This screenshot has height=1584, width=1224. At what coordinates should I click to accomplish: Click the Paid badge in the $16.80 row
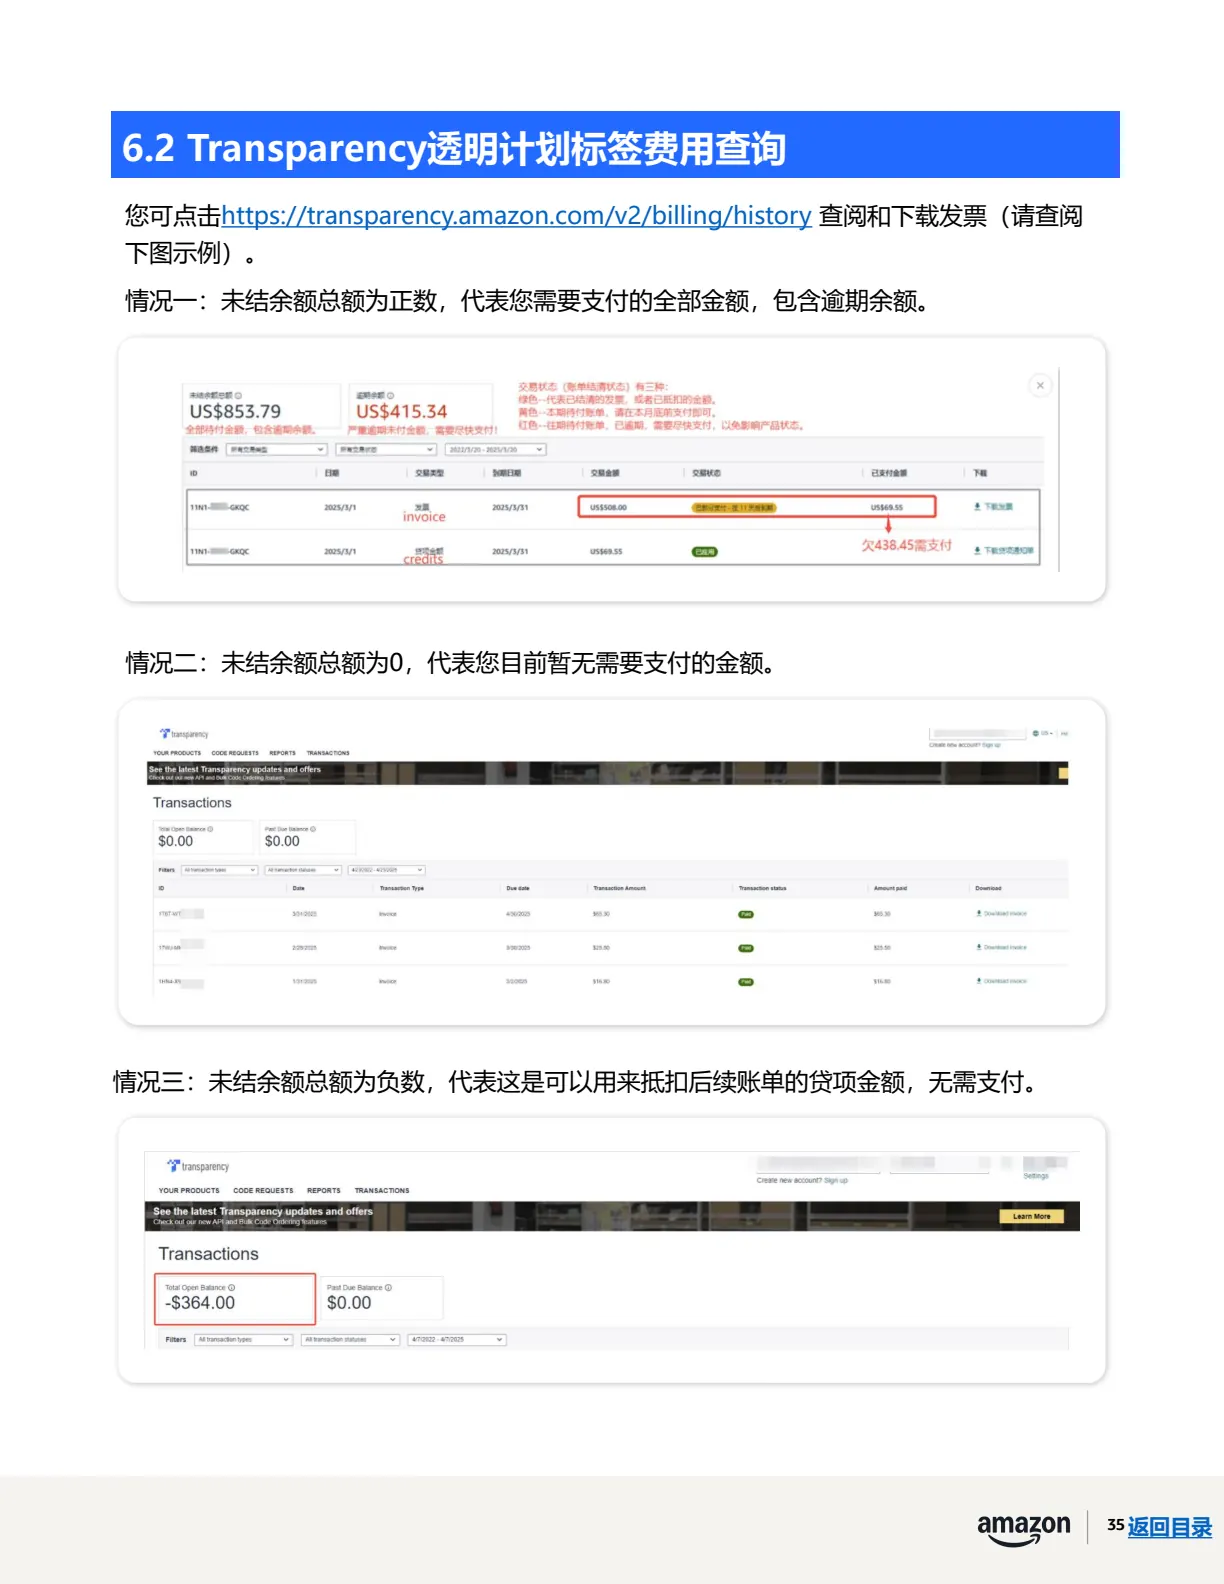pos(746,983)
